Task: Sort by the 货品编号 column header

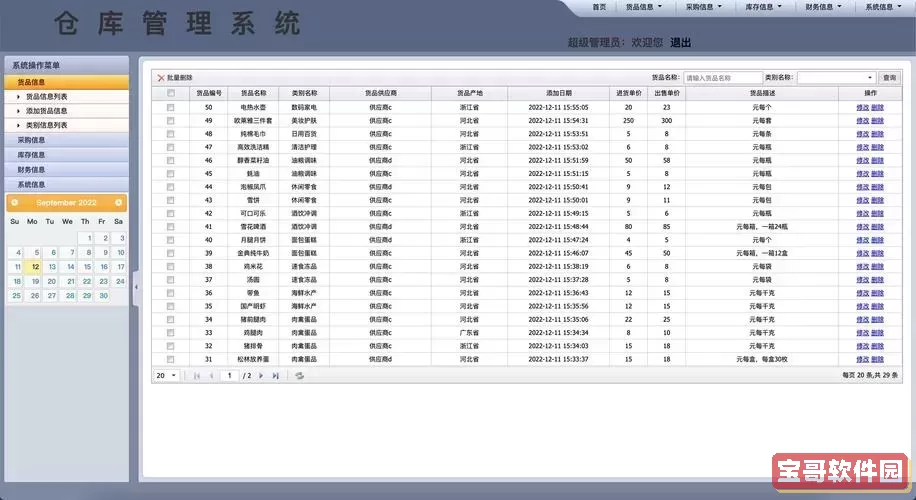Action: 209,93
